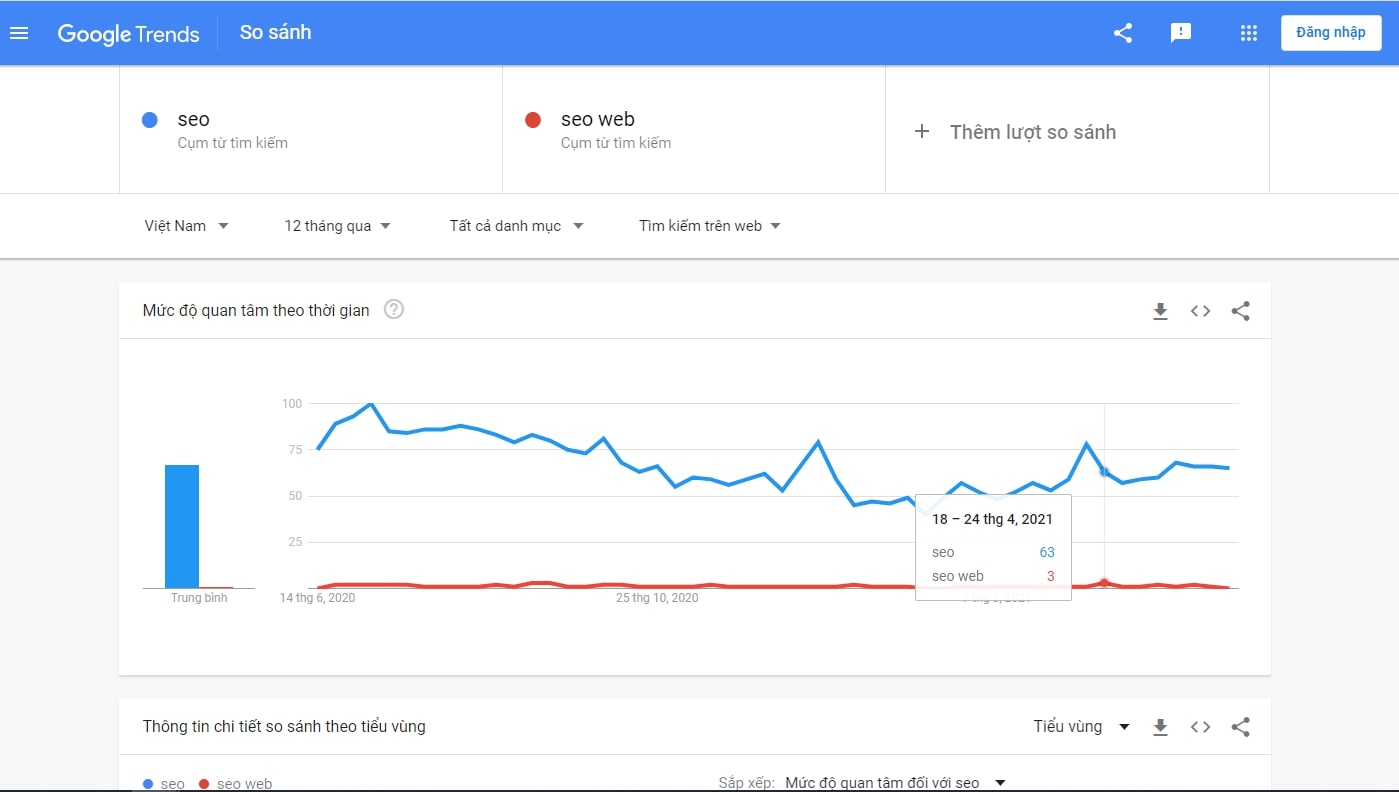The image size is (1399, 792).
Task: Click the 14 thg 6, 2020 axis label
Action: [317, 598]
